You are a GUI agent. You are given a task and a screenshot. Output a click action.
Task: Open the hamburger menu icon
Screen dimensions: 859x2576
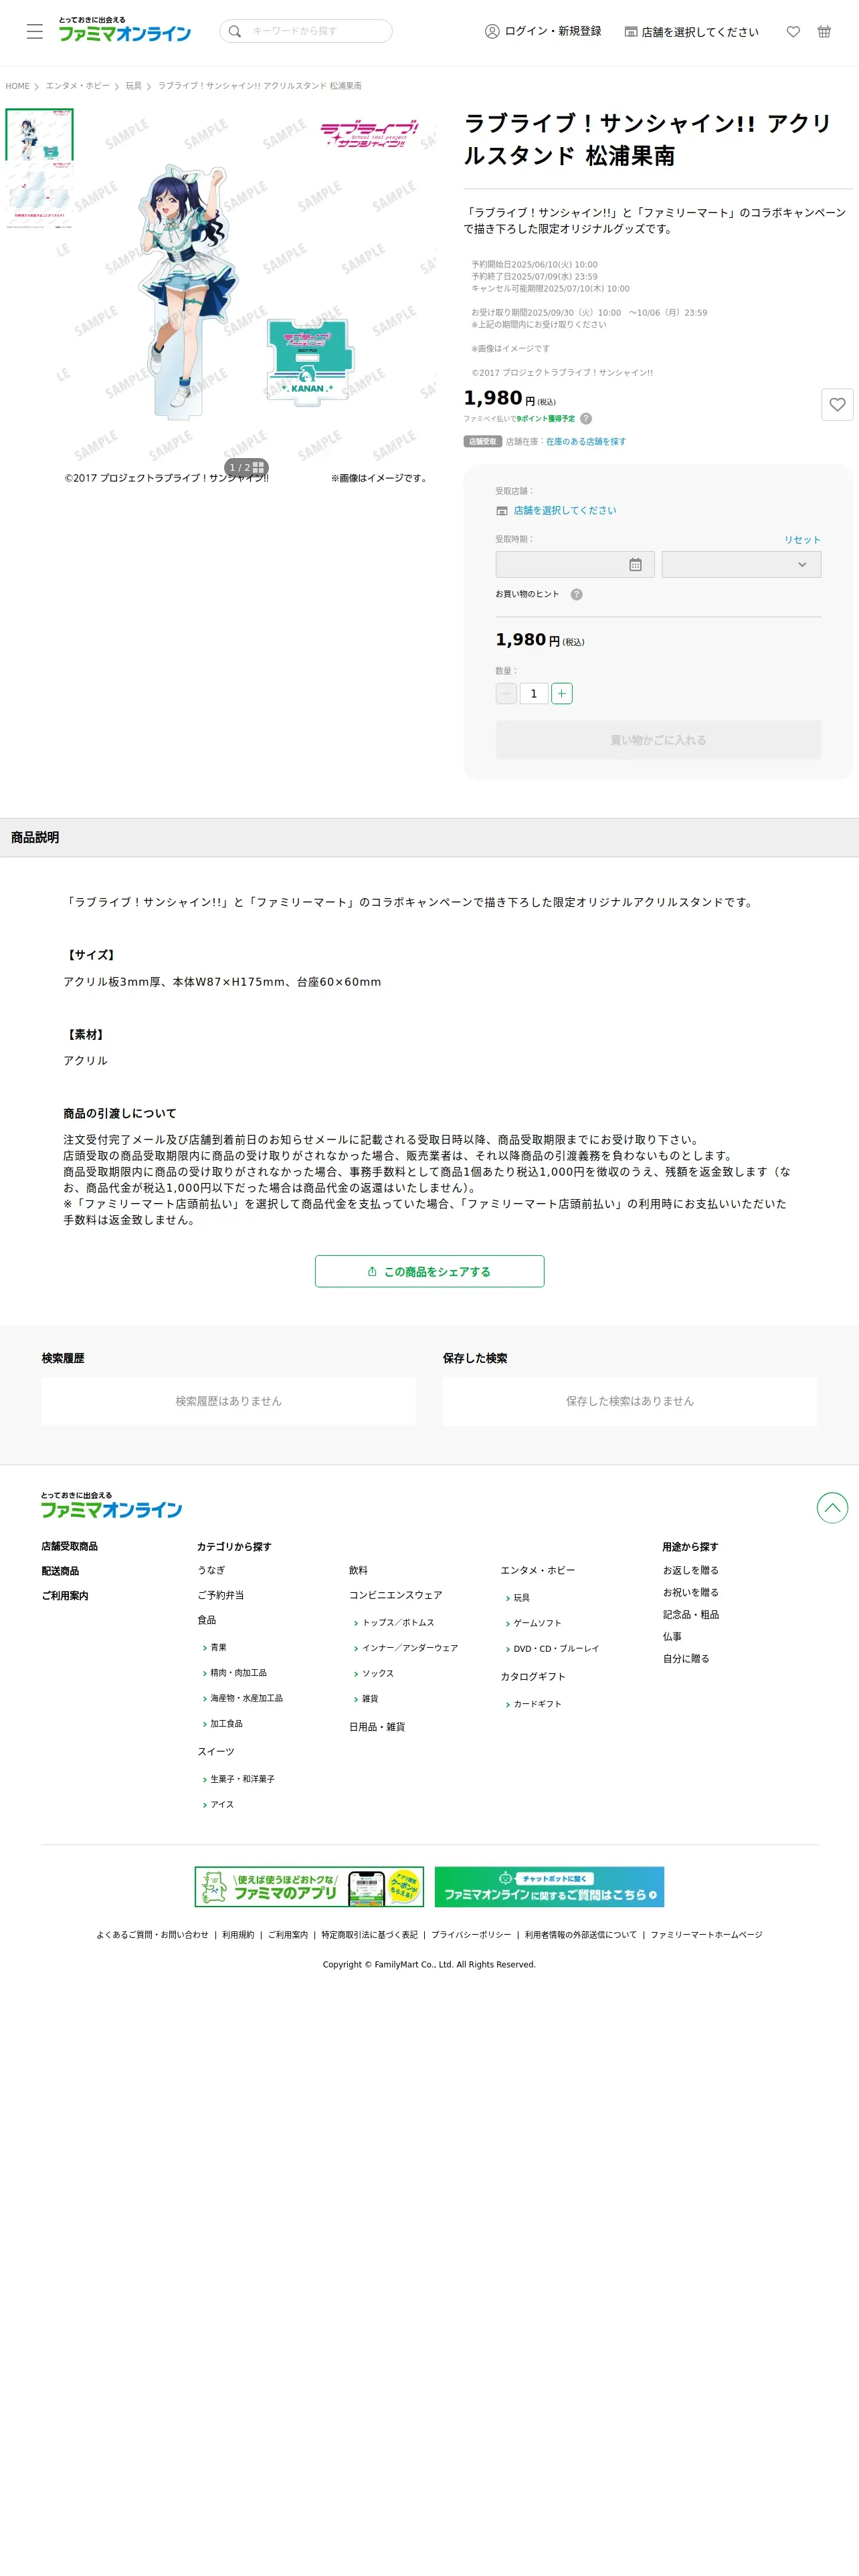pyautogui.click(x=35, y=31)
